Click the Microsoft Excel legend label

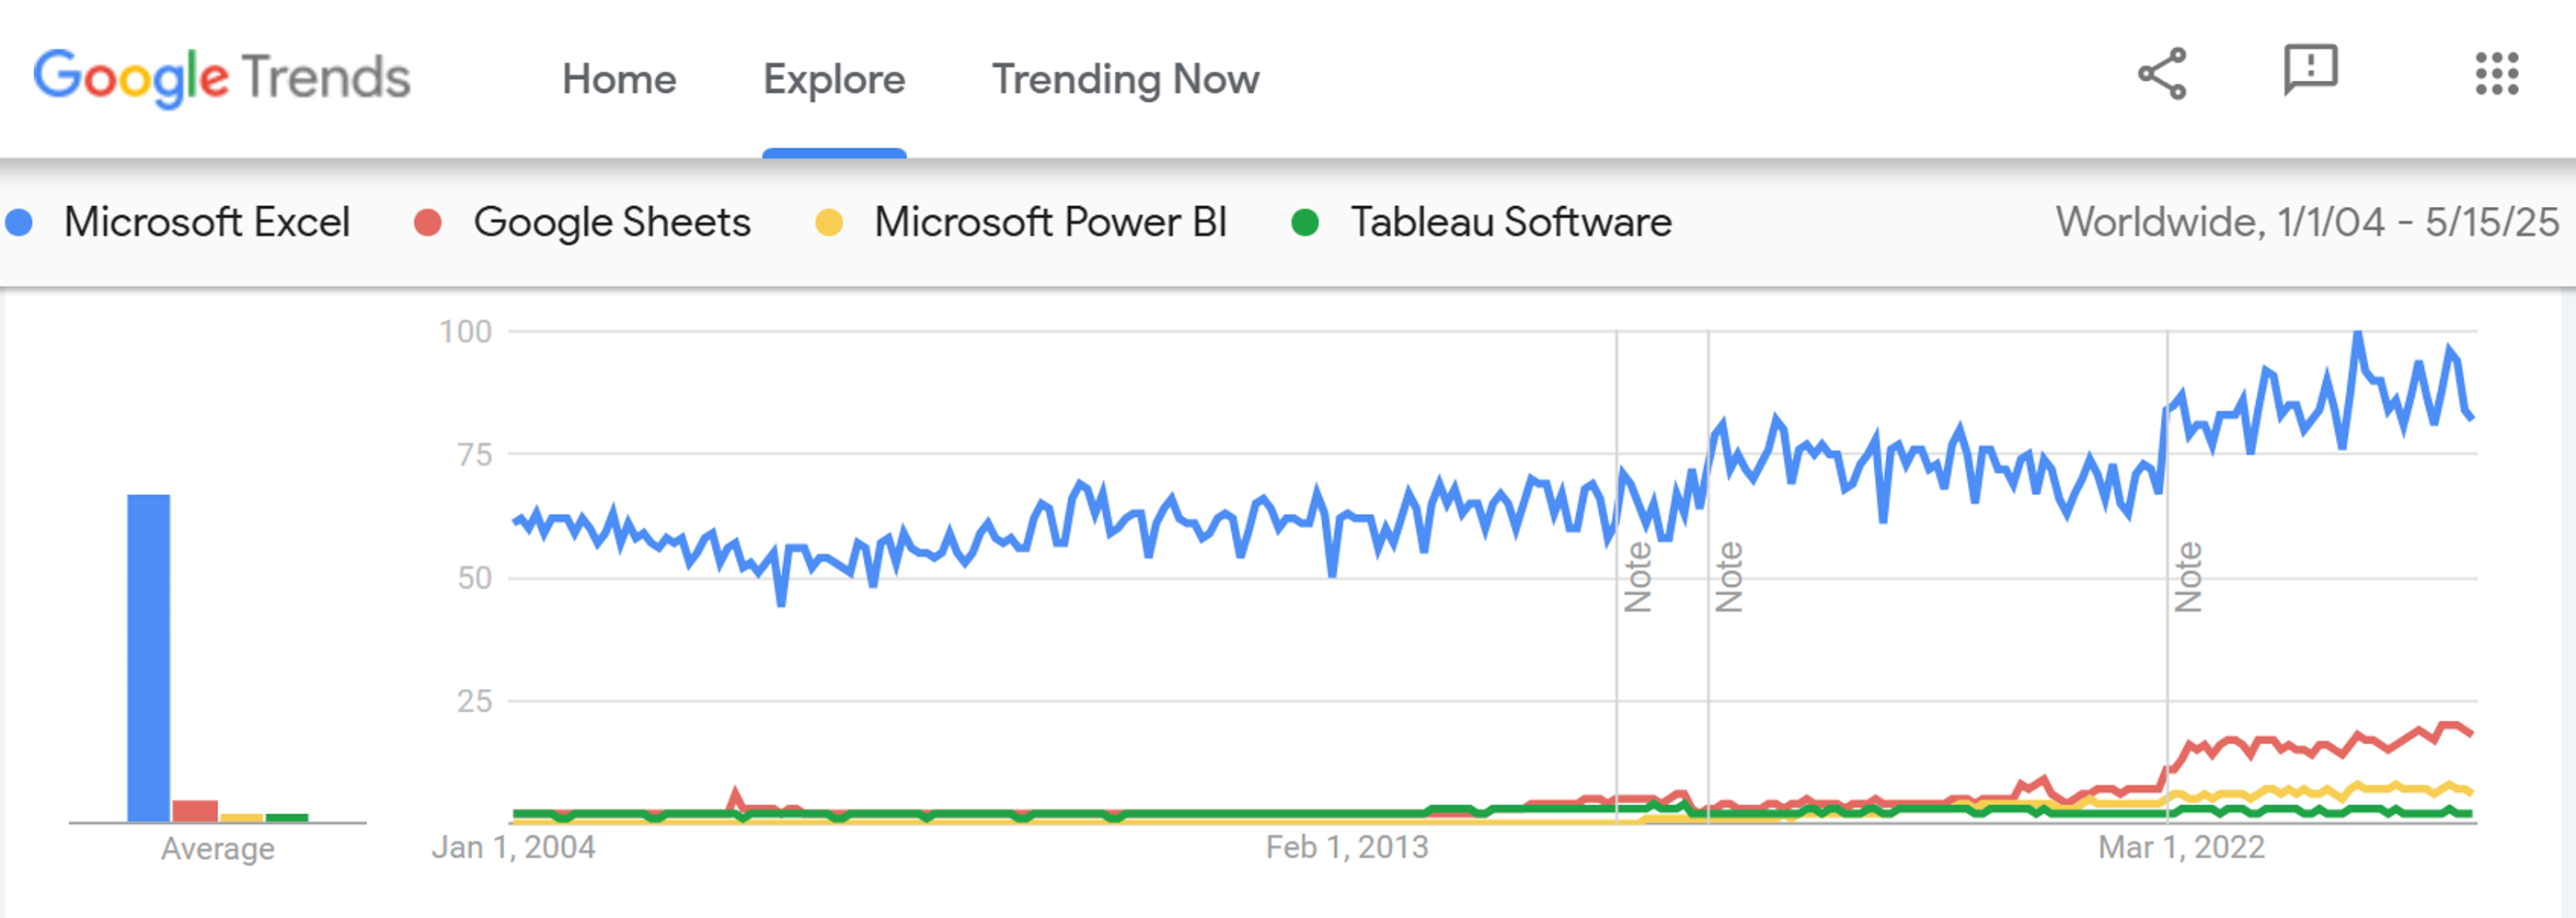coord(208,222)
